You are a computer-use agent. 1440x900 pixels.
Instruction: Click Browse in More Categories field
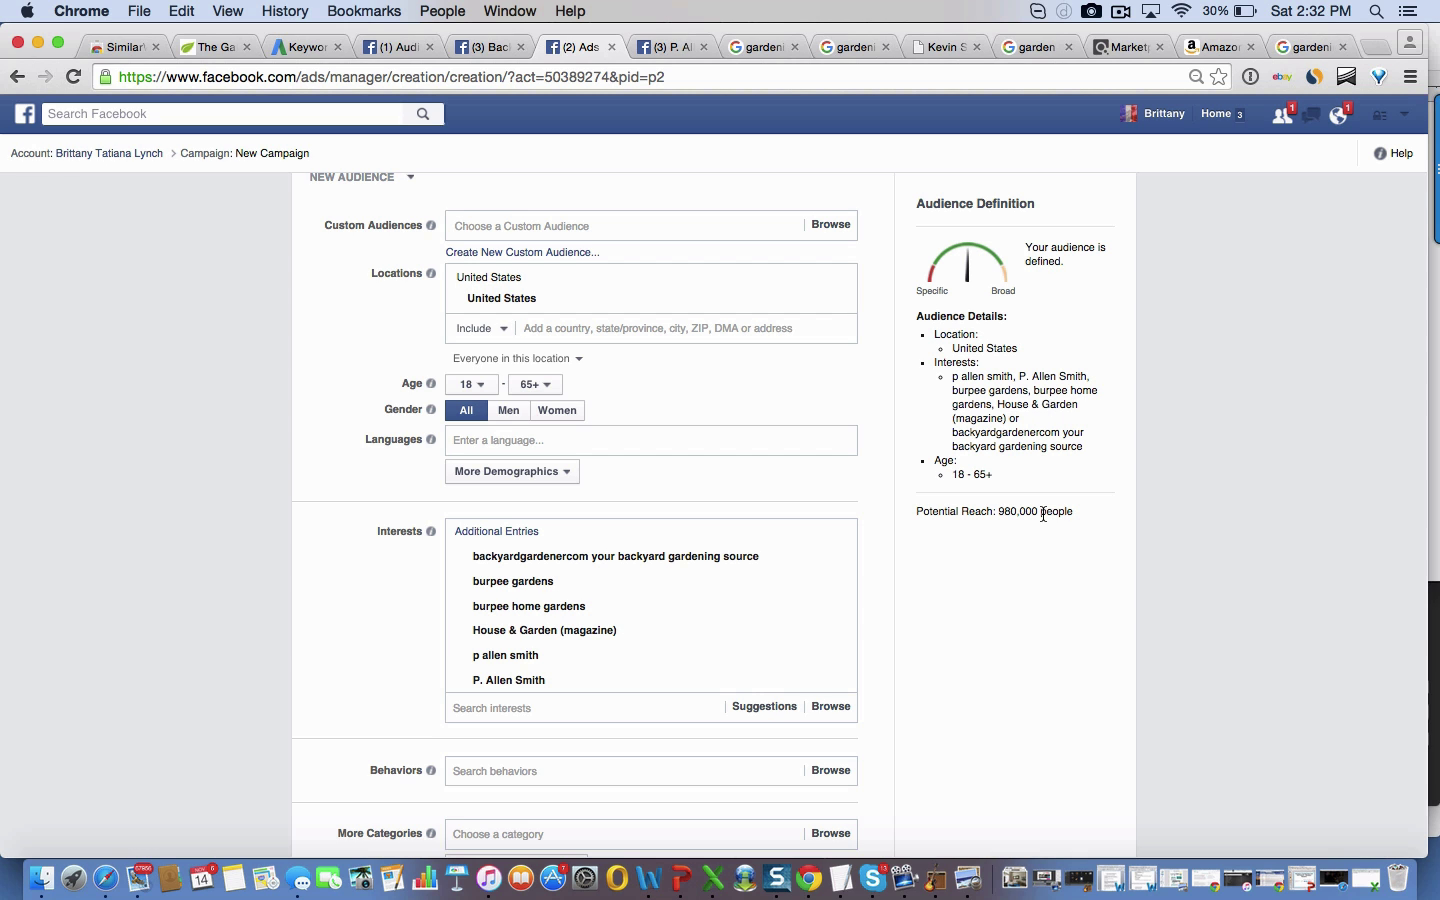pos(830,834)
